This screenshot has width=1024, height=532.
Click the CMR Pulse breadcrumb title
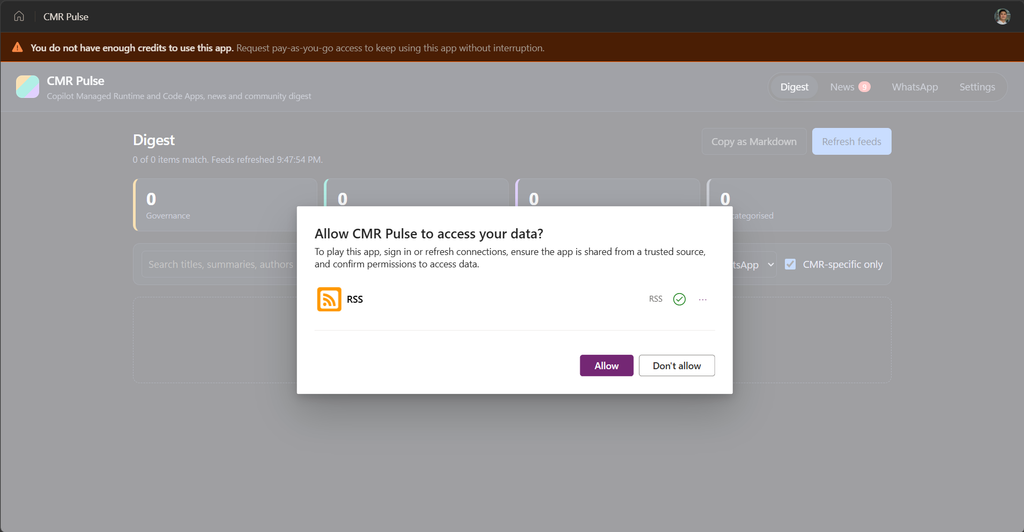(66, 16)
